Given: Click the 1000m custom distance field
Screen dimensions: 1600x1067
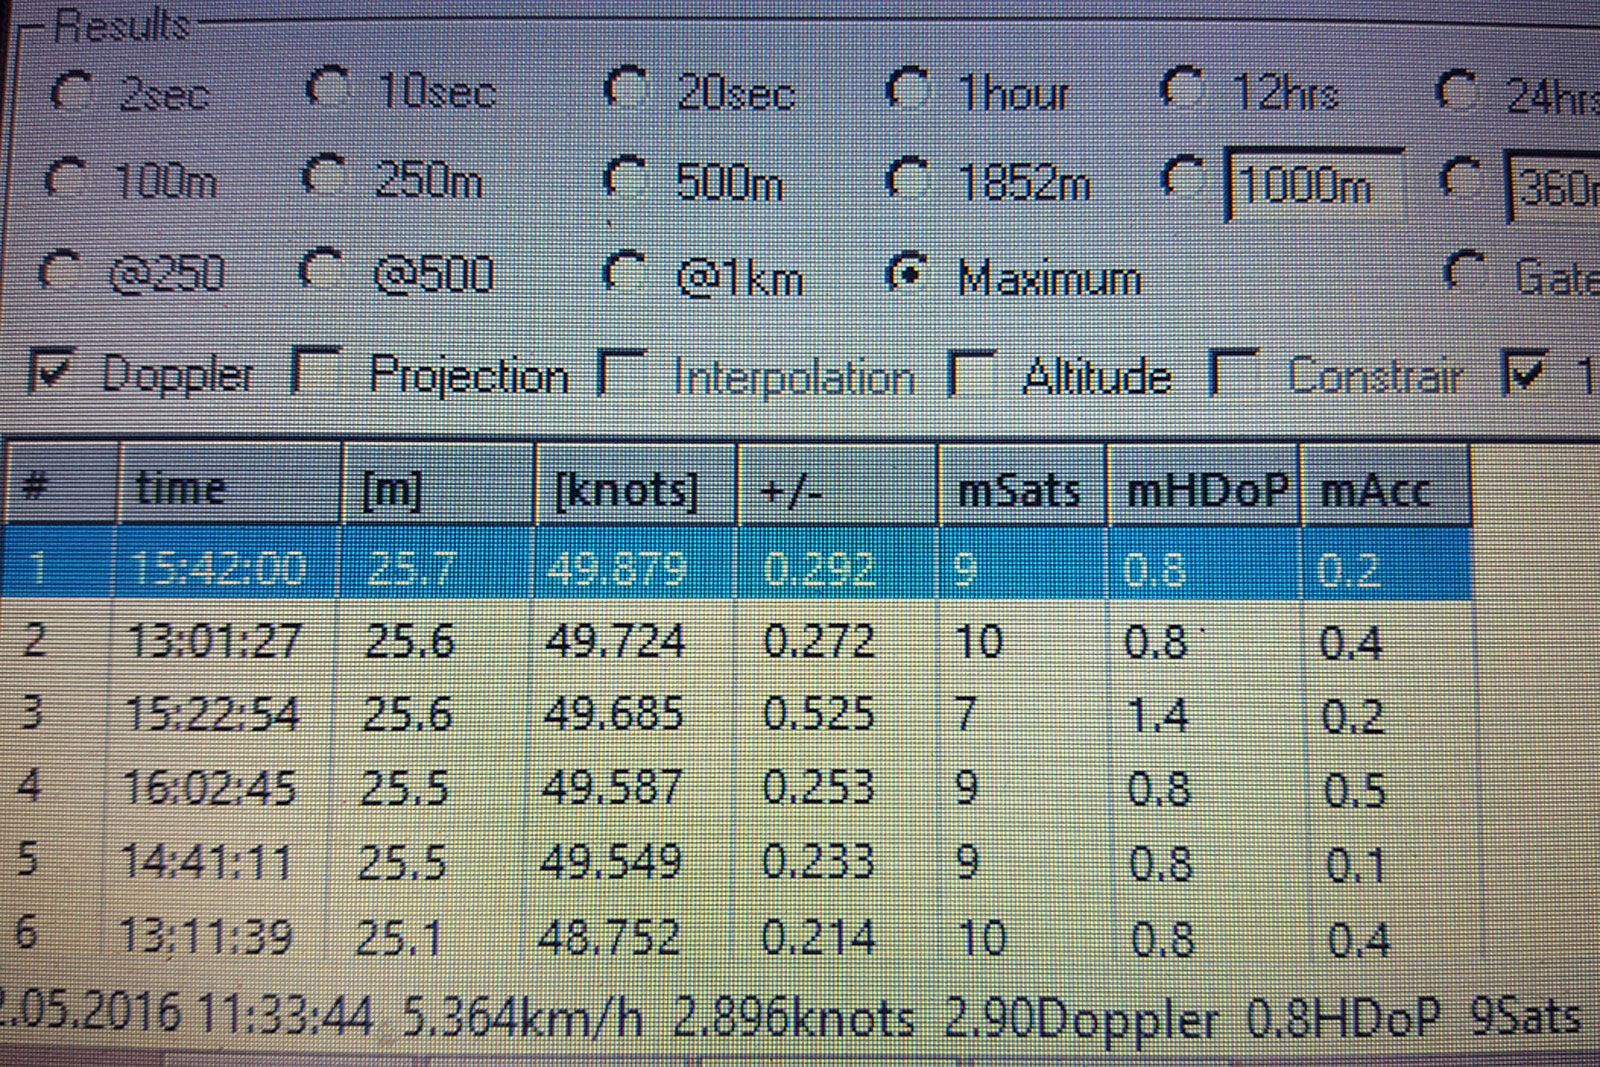Looking at the screenshot, I should click(x=1312, y=185).
